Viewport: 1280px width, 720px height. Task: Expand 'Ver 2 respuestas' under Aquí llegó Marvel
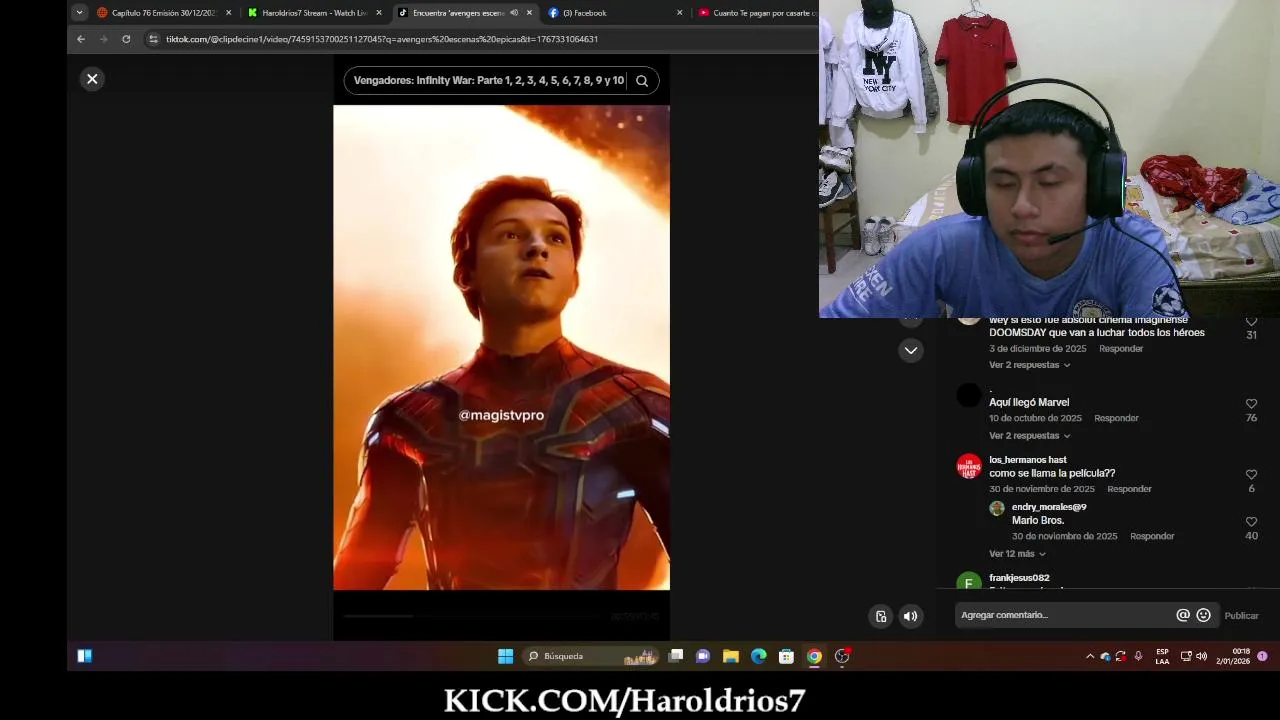1029,436
